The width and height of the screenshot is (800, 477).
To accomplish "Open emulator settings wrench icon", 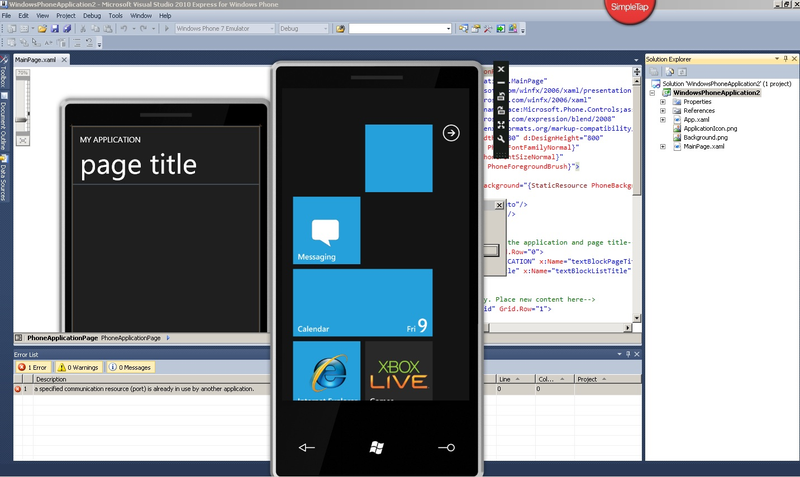I will [501, 138].
